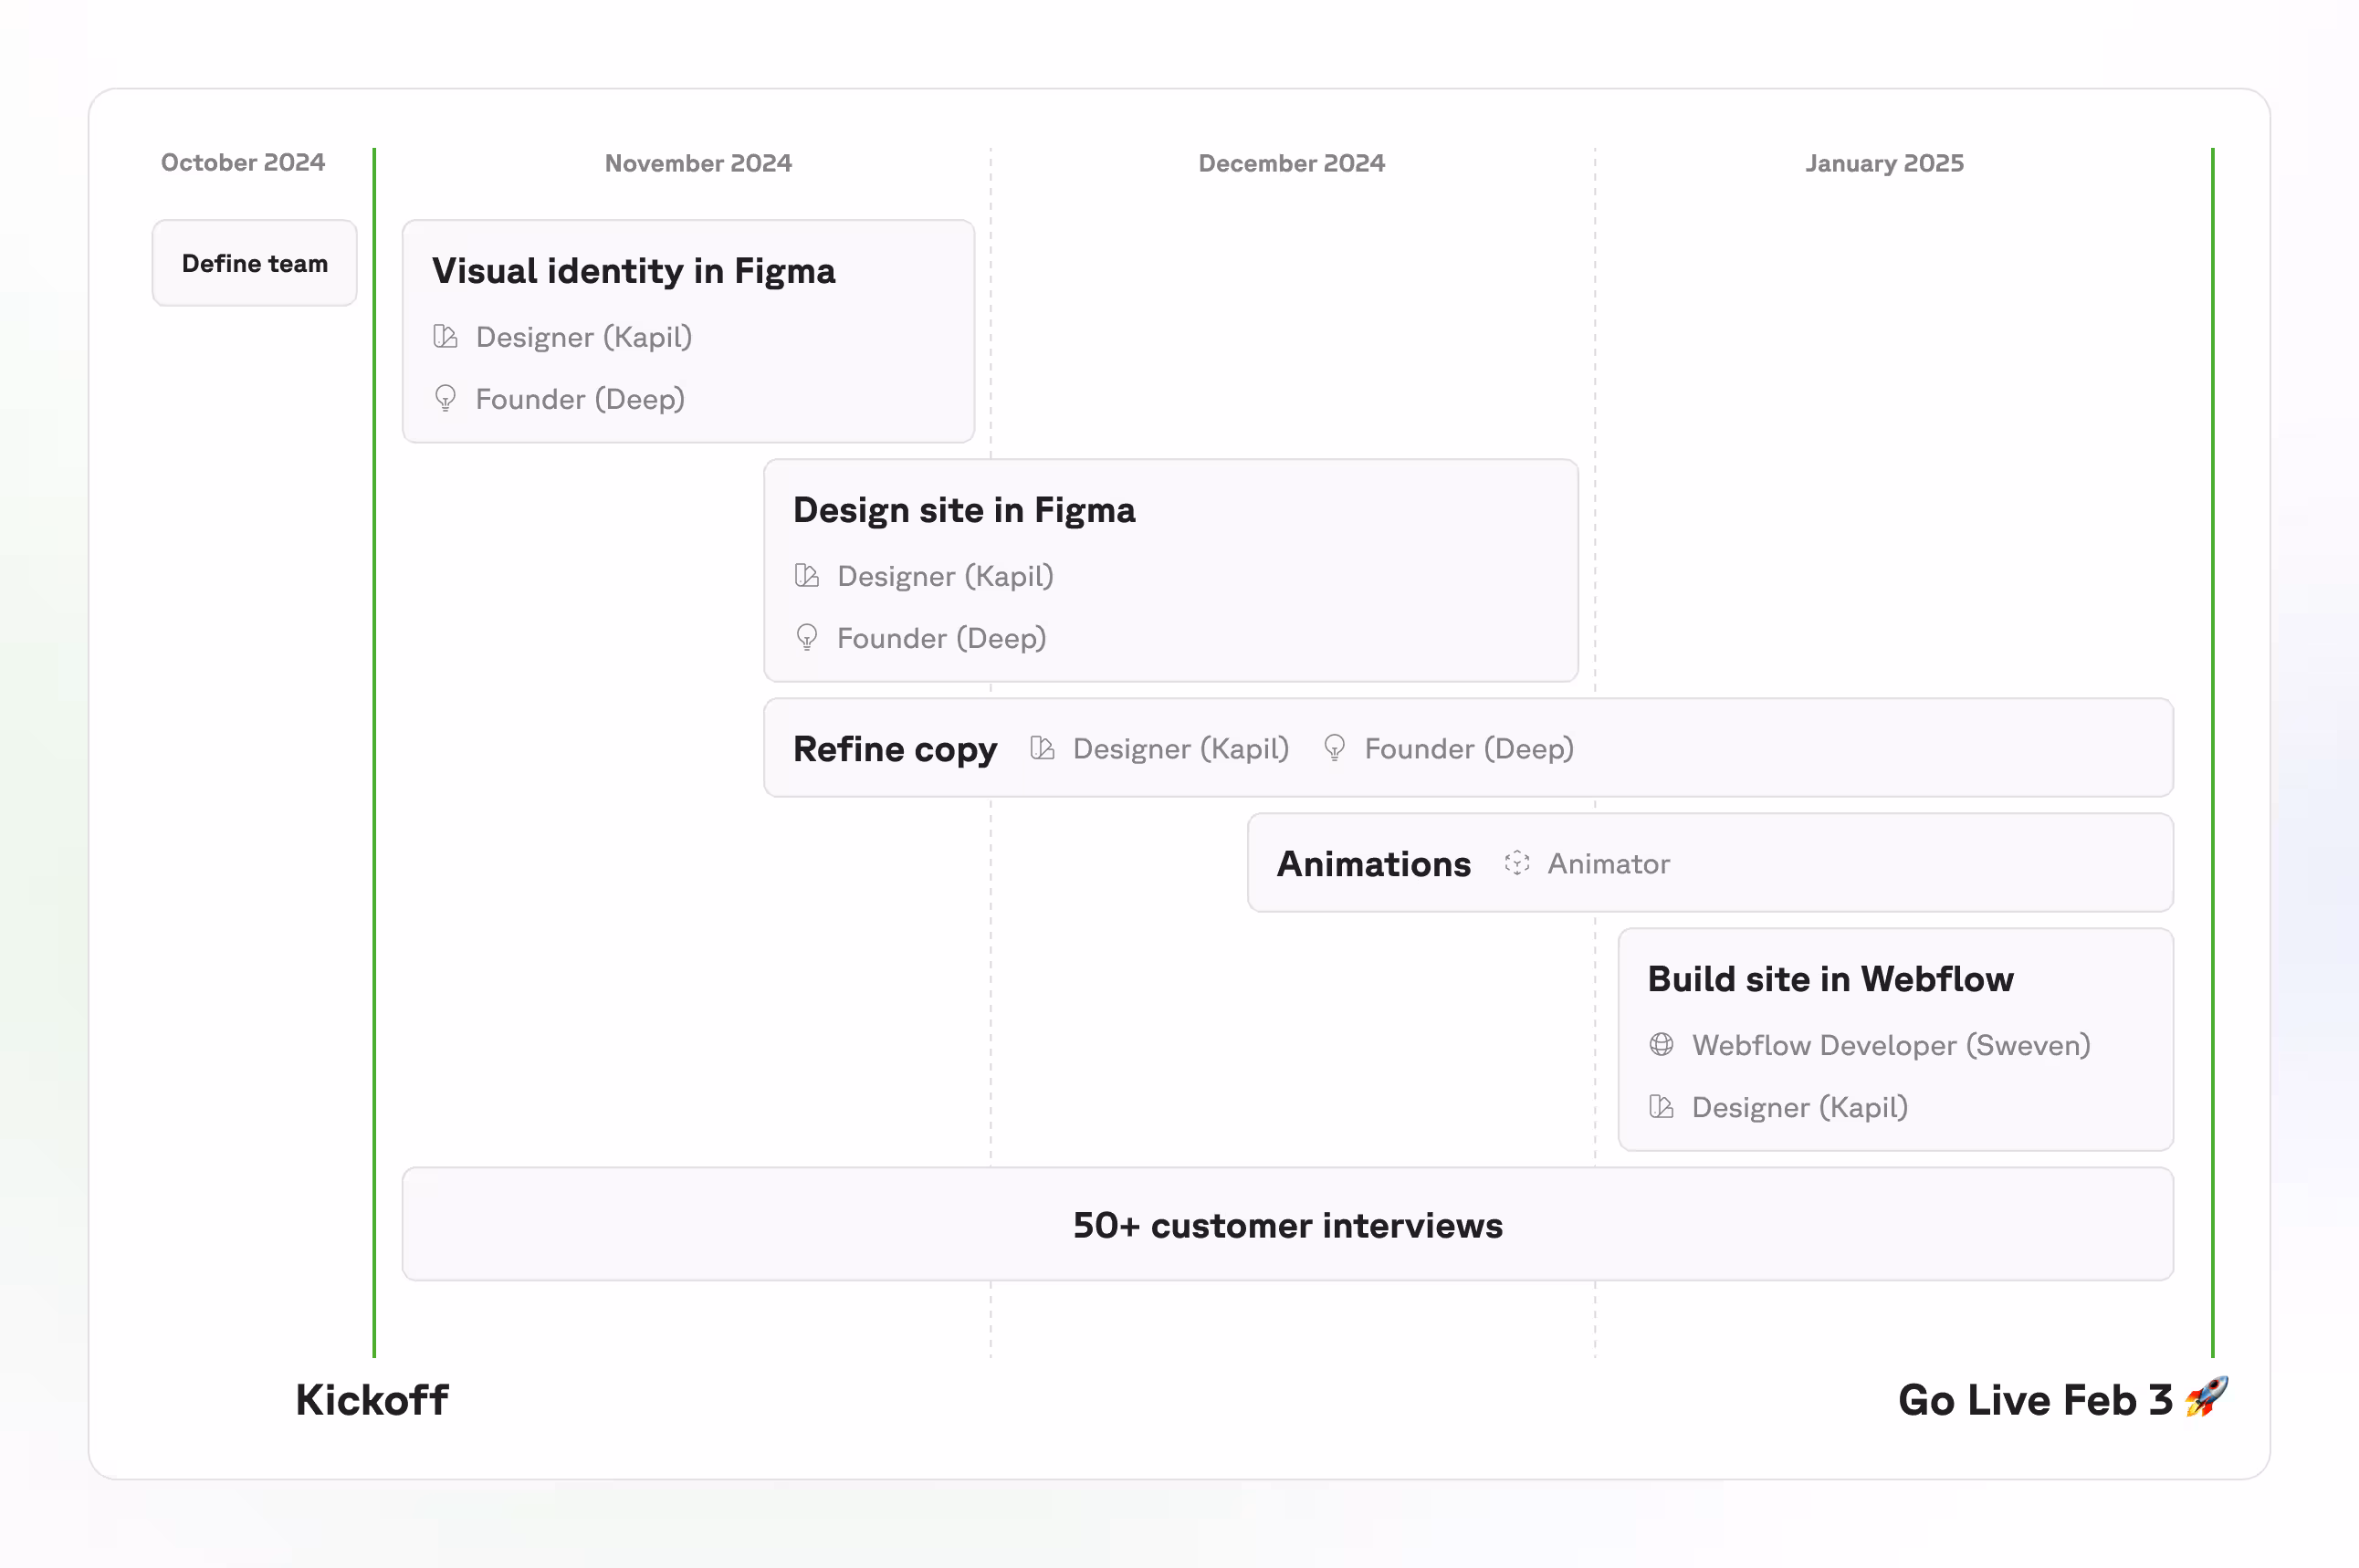Click lightbulb icon in Design site card
Viewport: 2359px width, 1568px height.
pos(806,637)
